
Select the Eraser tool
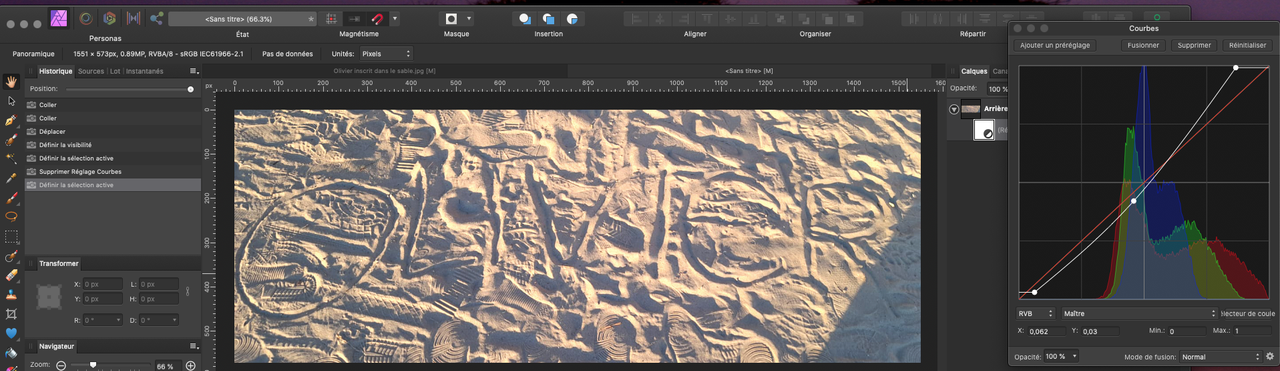pyautogui.click(x=11, y=274)
